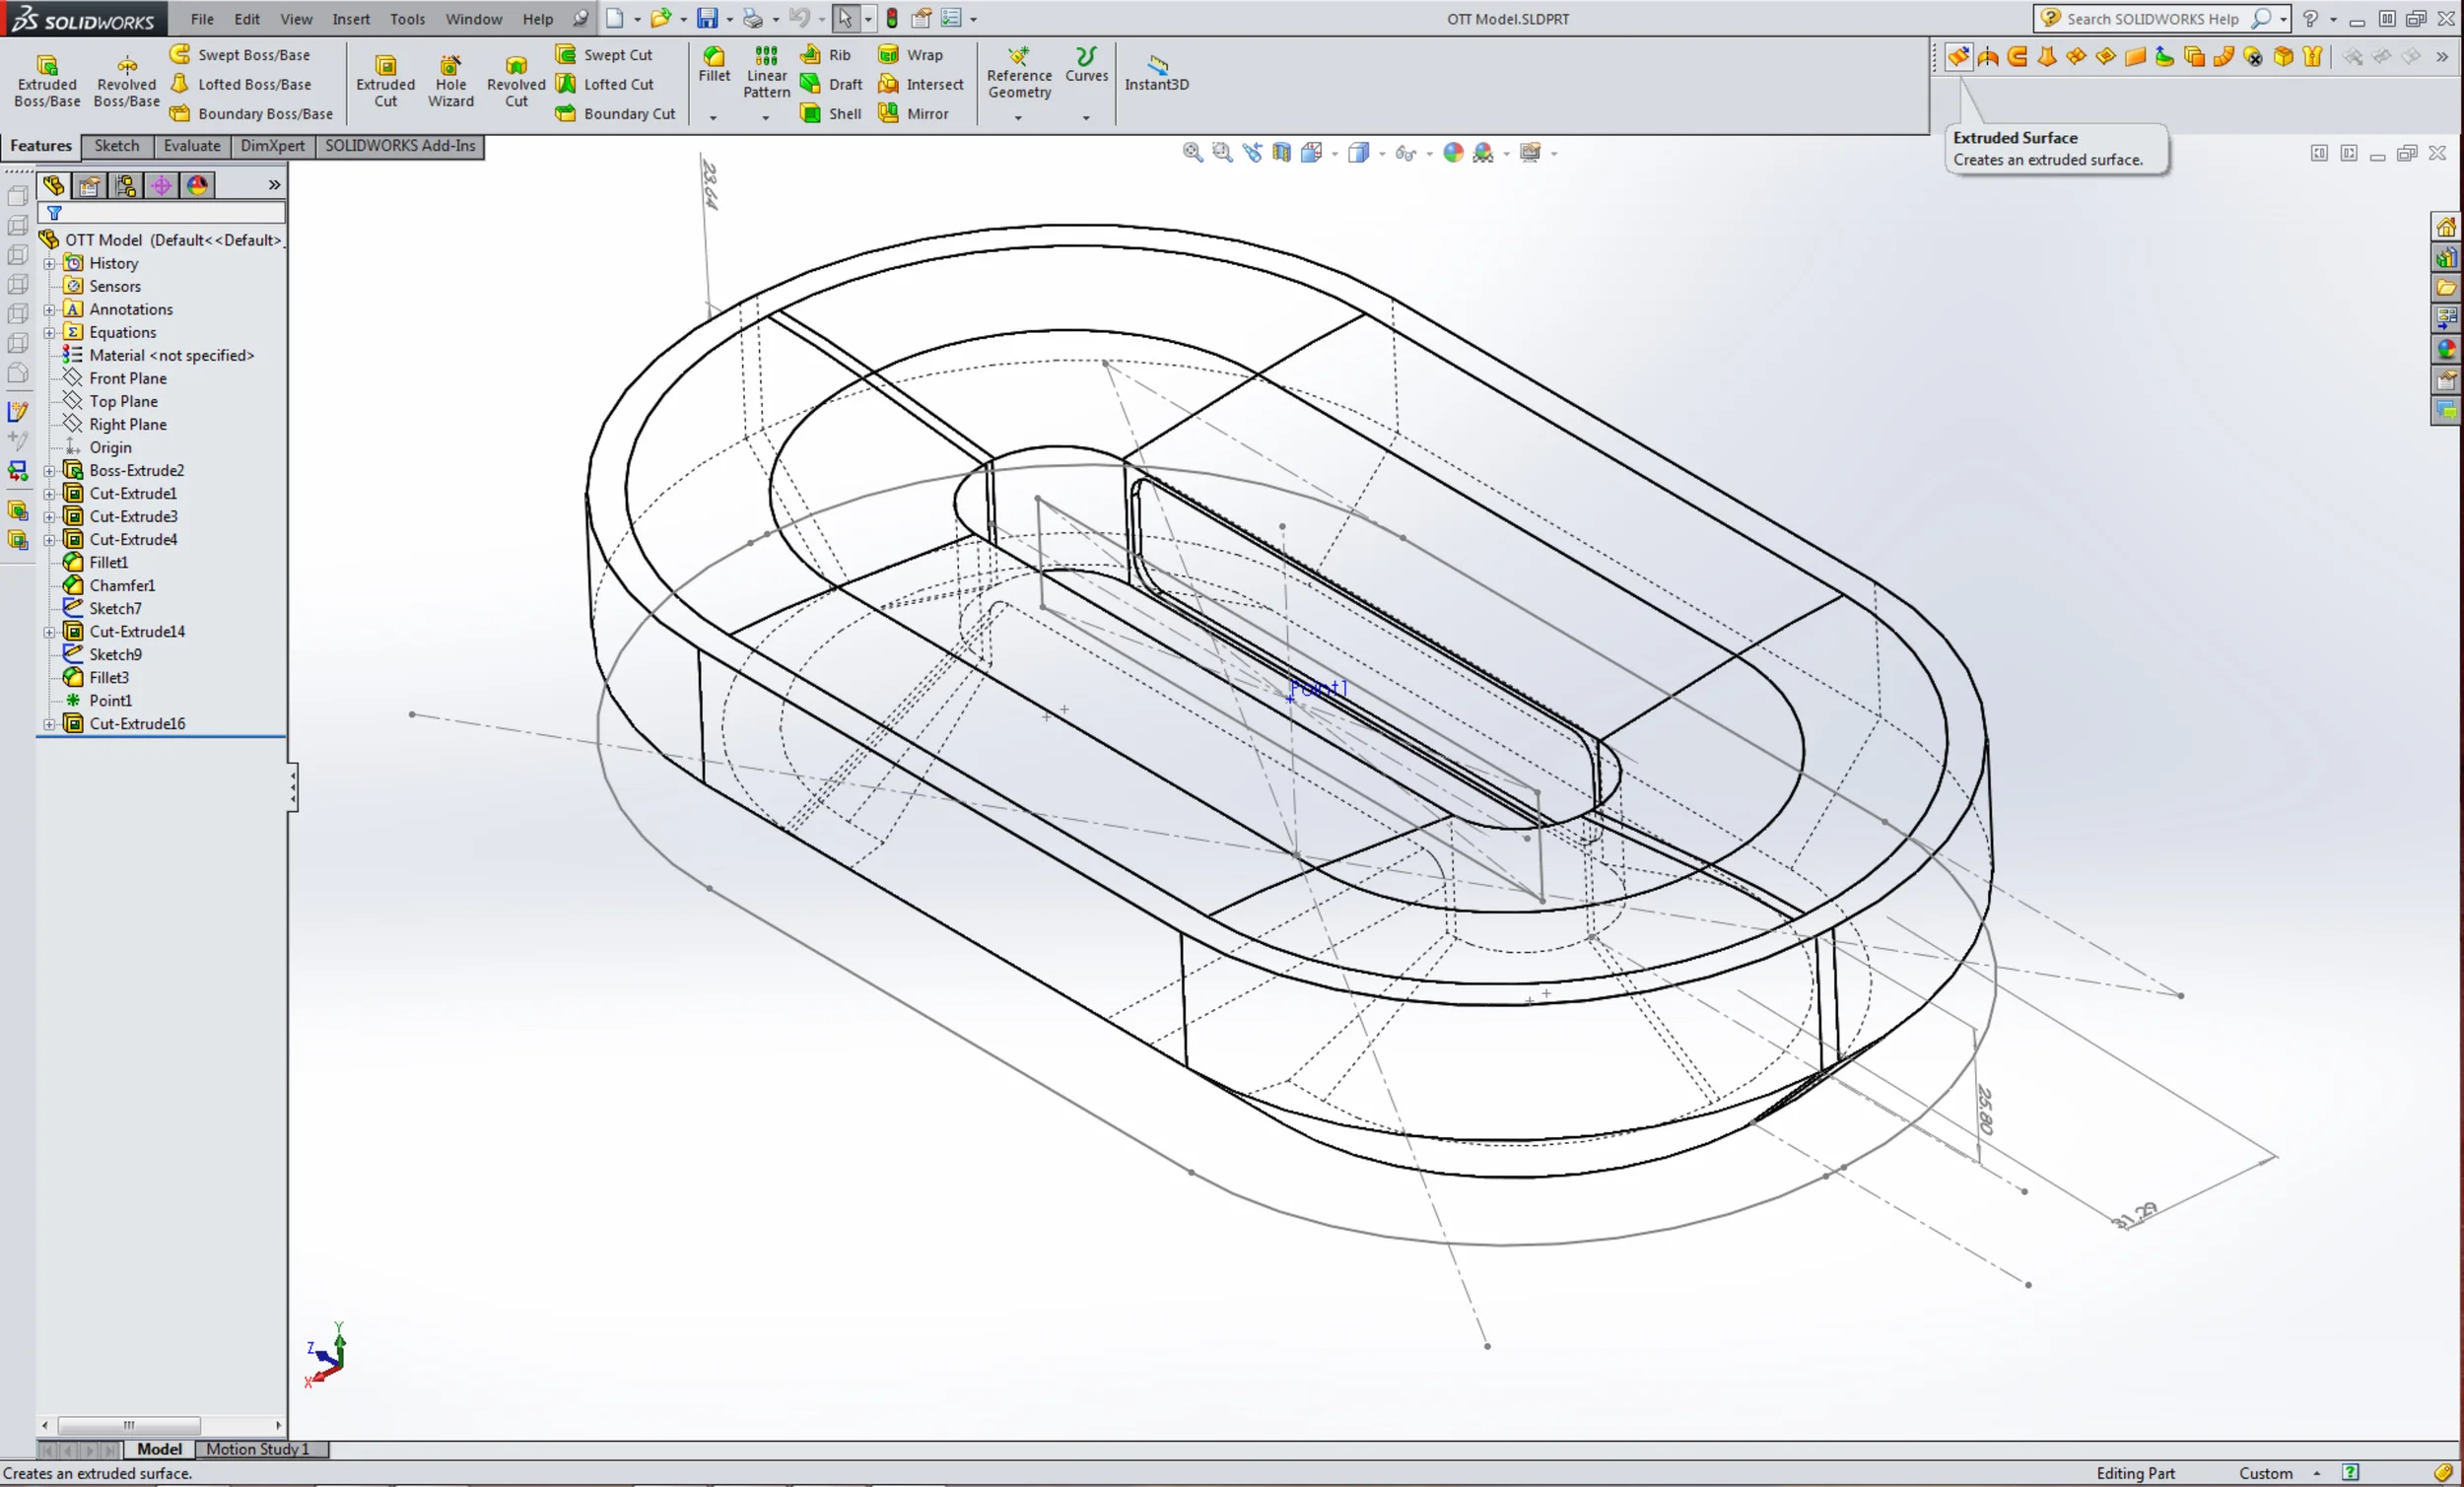Switch to the Sketch tab
Image resolution: width=2464 pixels, height=1487 pixels.
coord(117,146)
